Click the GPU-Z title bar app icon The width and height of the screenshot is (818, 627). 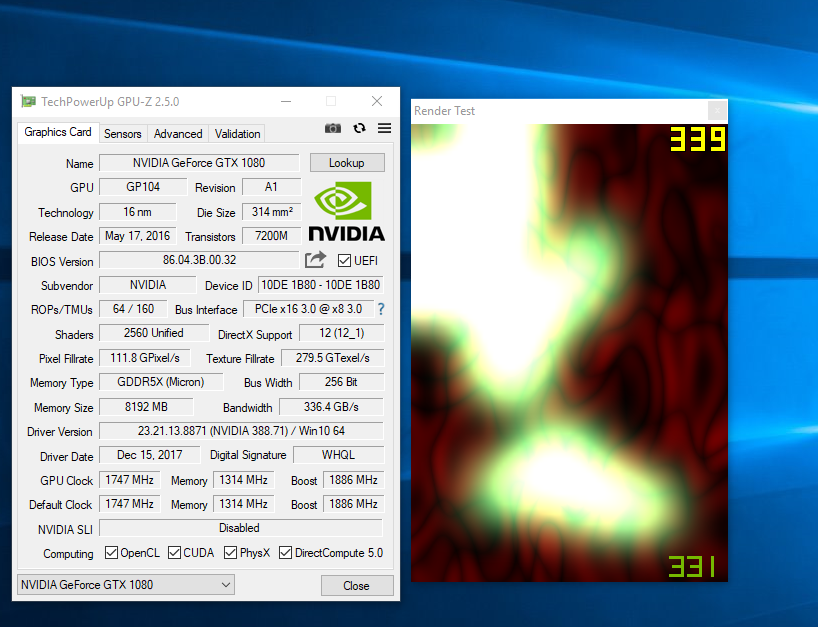point(28,101)
